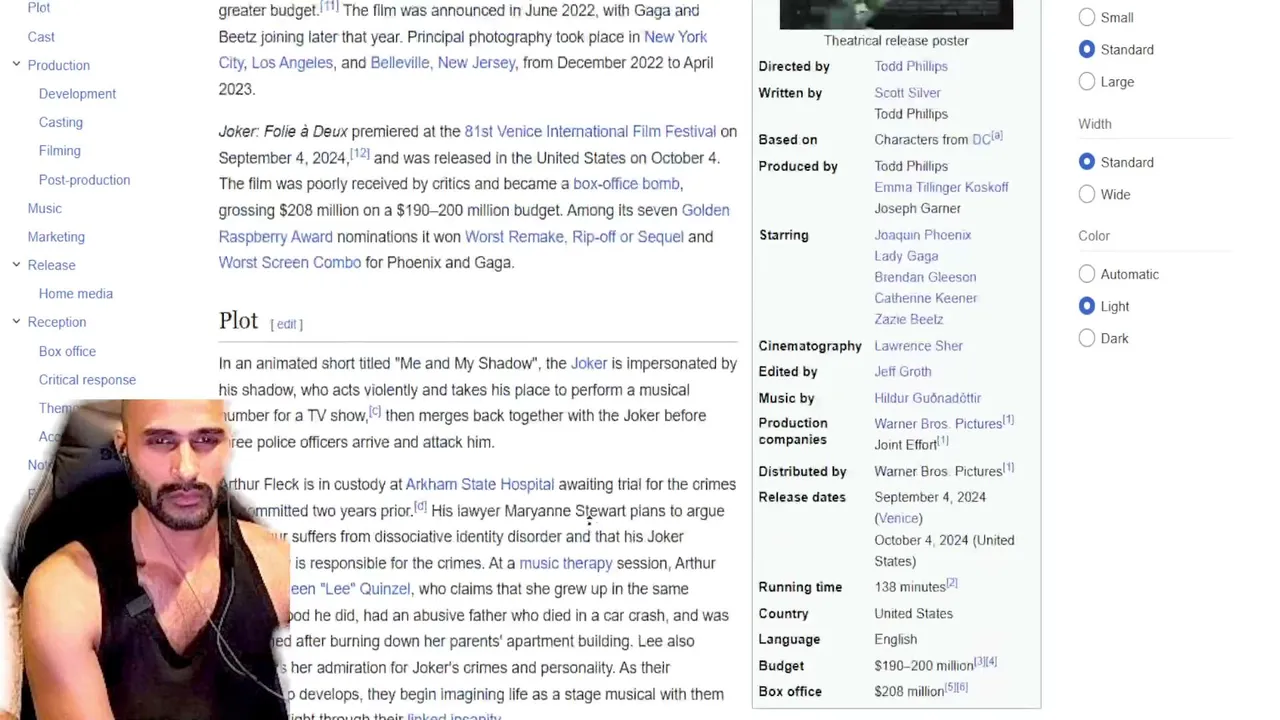1280x720 pixels.
Task: Open the Brendan Gleeson link
Action: pyautogui.click(x=926, y=277)
